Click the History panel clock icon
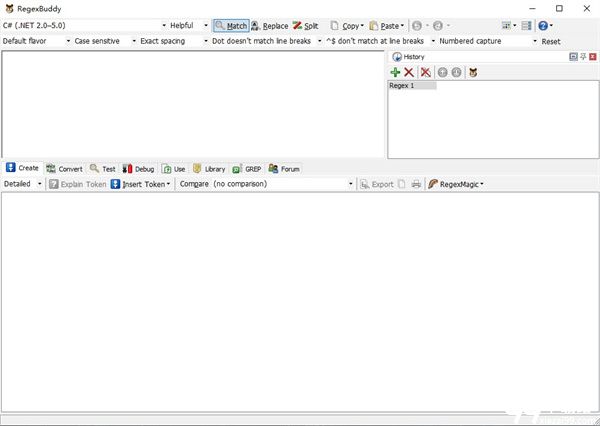Viewport: 600px width, 426px height. click(x=397, y=57)
